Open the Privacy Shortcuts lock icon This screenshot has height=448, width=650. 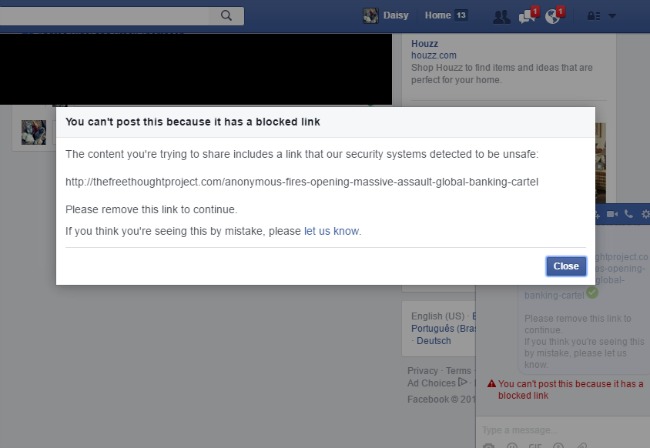click(593, 16)
